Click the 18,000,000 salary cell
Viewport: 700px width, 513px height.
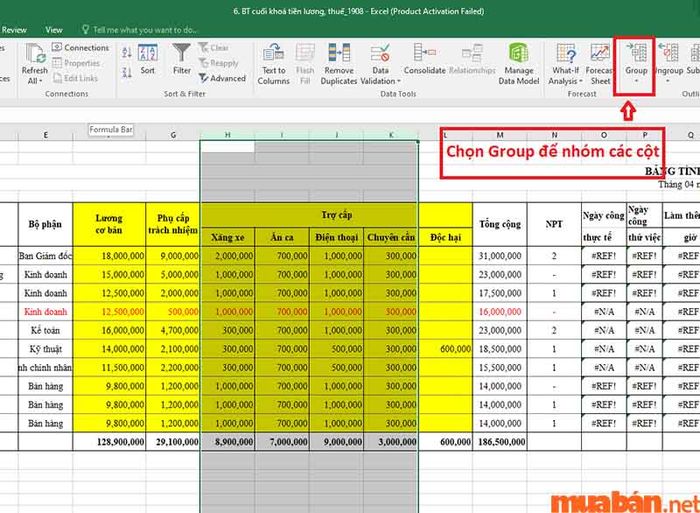tap(109, 256)
